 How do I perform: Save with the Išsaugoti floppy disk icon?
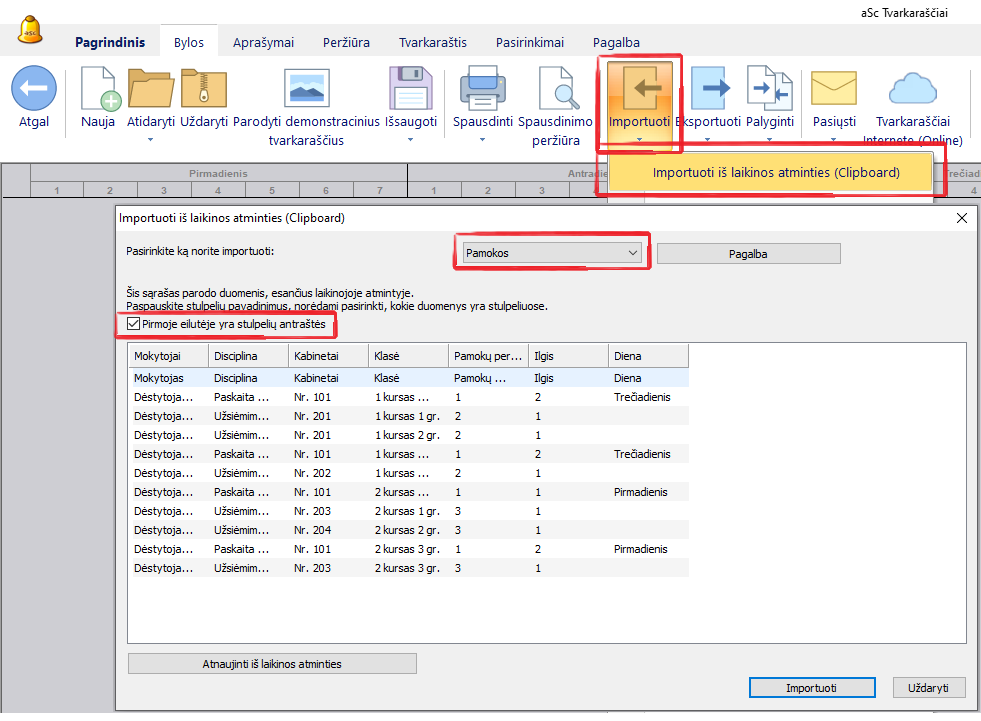[x=411, y=88]
